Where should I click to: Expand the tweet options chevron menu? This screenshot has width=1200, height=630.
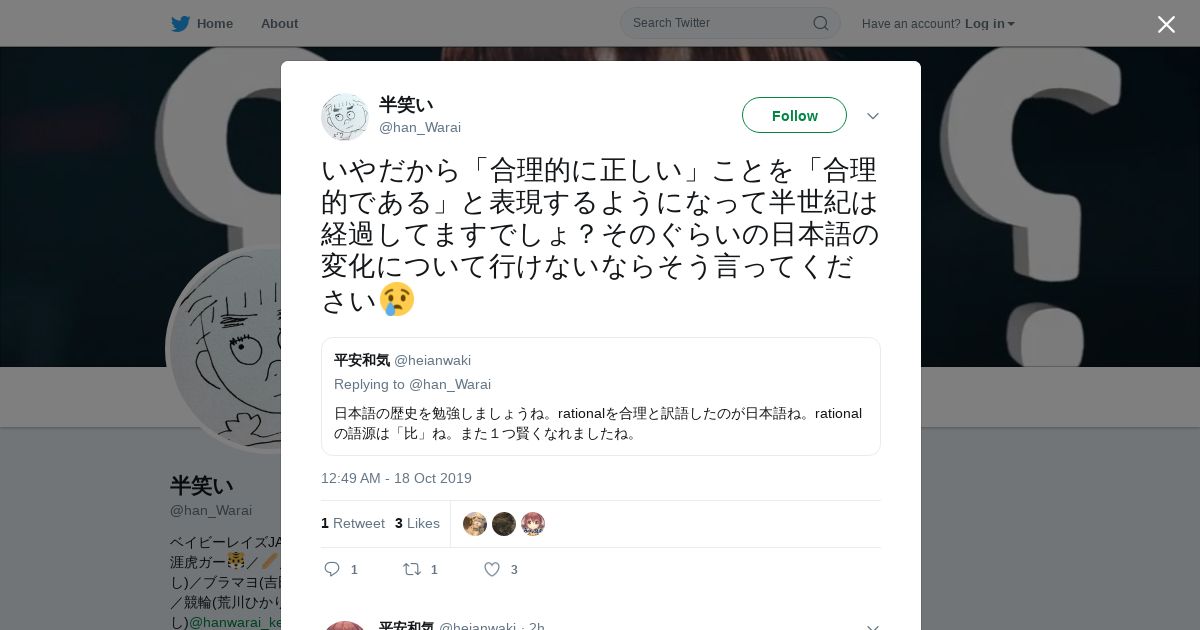point(873,116)
